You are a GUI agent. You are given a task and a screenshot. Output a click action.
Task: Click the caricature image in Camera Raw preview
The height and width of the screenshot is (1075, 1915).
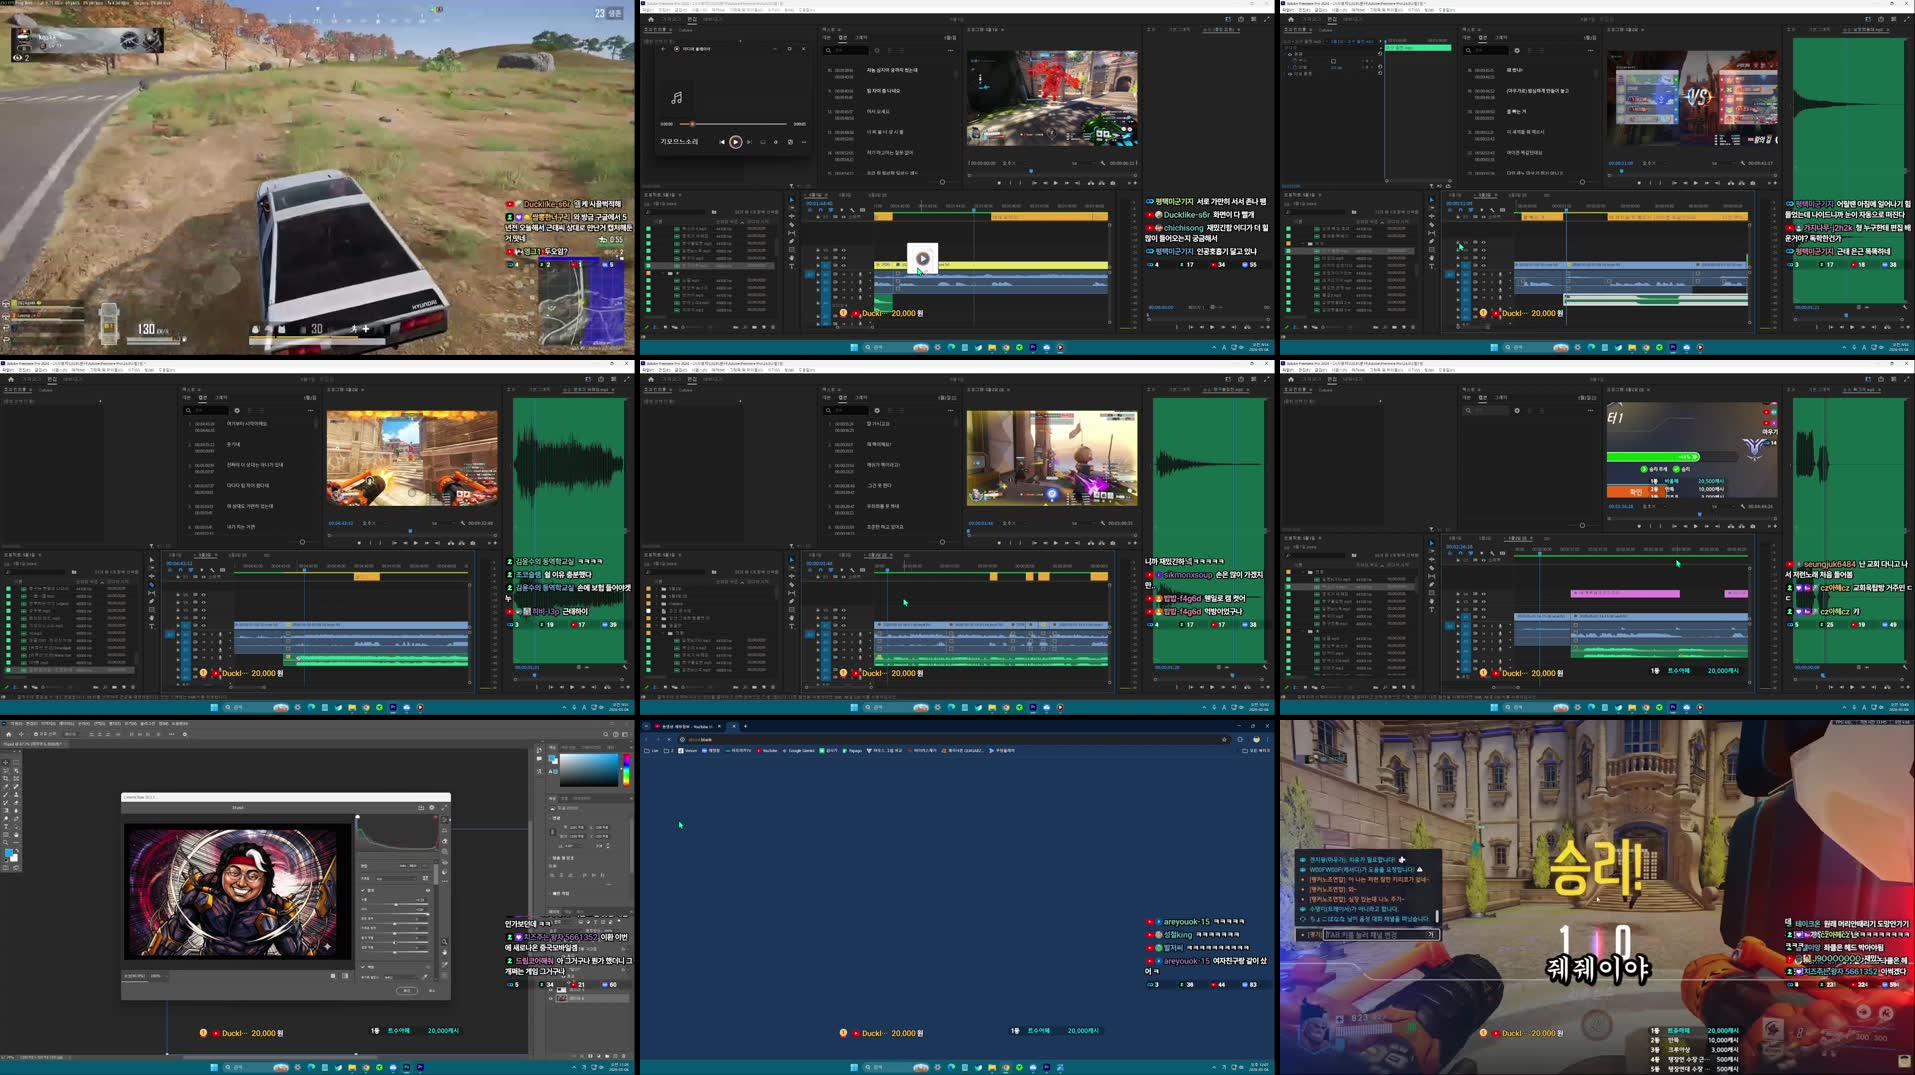click(237, 890)
